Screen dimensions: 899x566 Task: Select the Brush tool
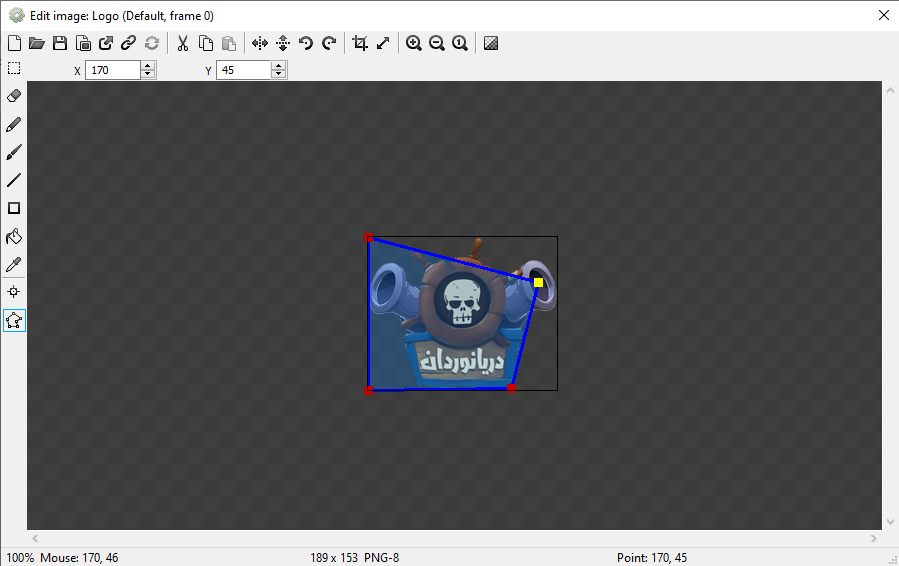[14, 152]
